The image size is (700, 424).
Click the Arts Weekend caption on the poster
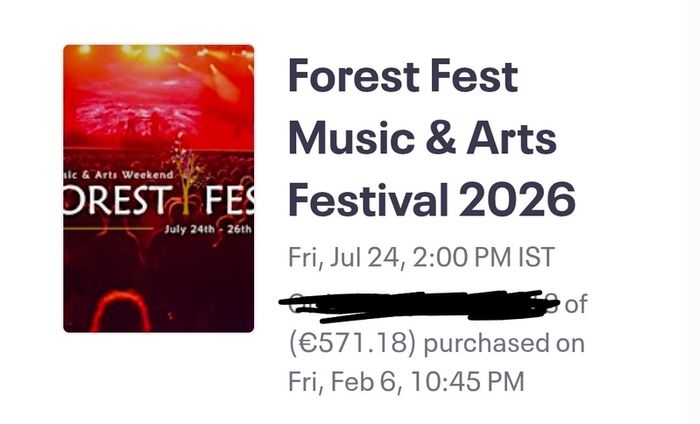[133, 175]
